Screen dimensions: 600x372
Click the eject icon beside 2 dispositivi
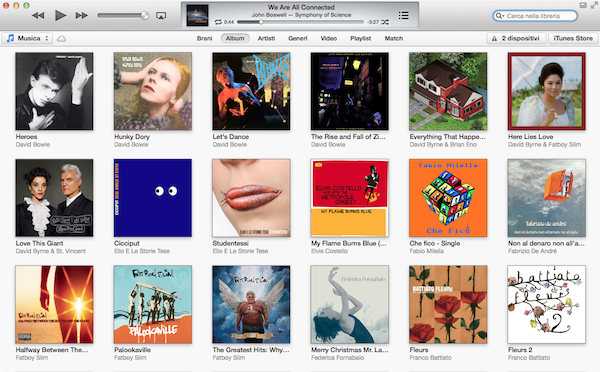494,38
